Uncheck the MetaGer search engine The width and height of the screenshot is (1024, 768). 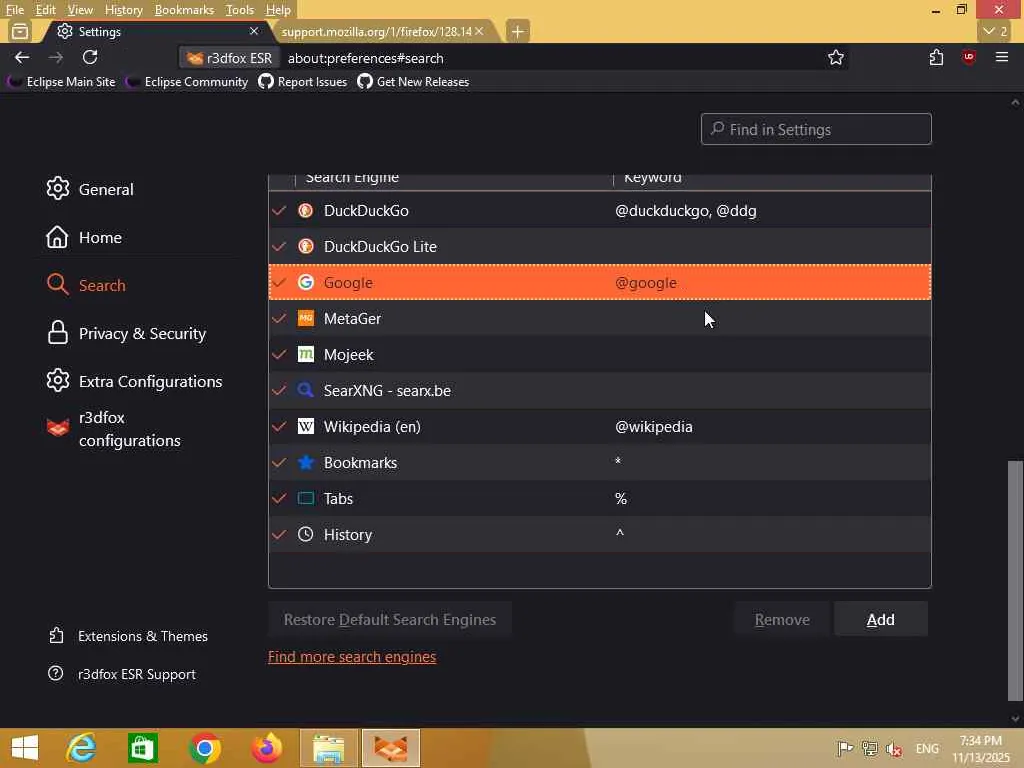click(279, 318)
